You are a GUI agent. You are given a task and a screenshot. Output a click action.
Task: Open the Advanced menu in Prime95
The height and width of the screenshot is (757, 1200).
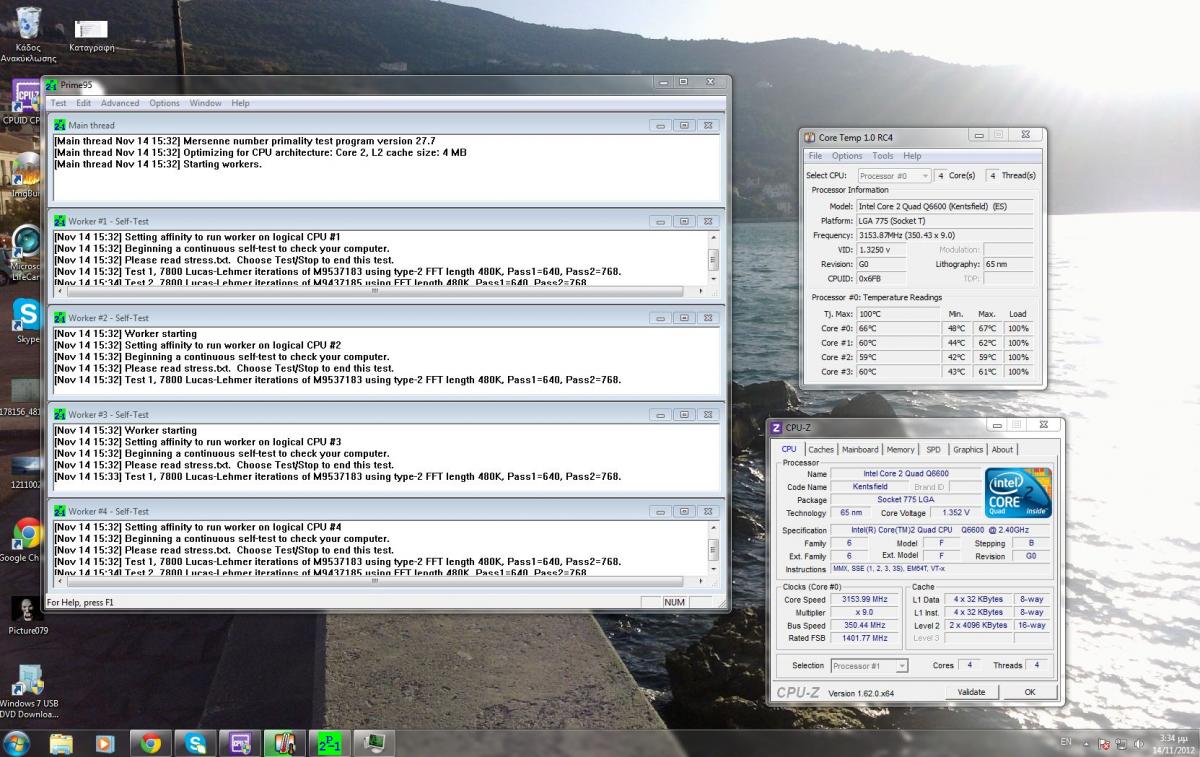(120, 103)
